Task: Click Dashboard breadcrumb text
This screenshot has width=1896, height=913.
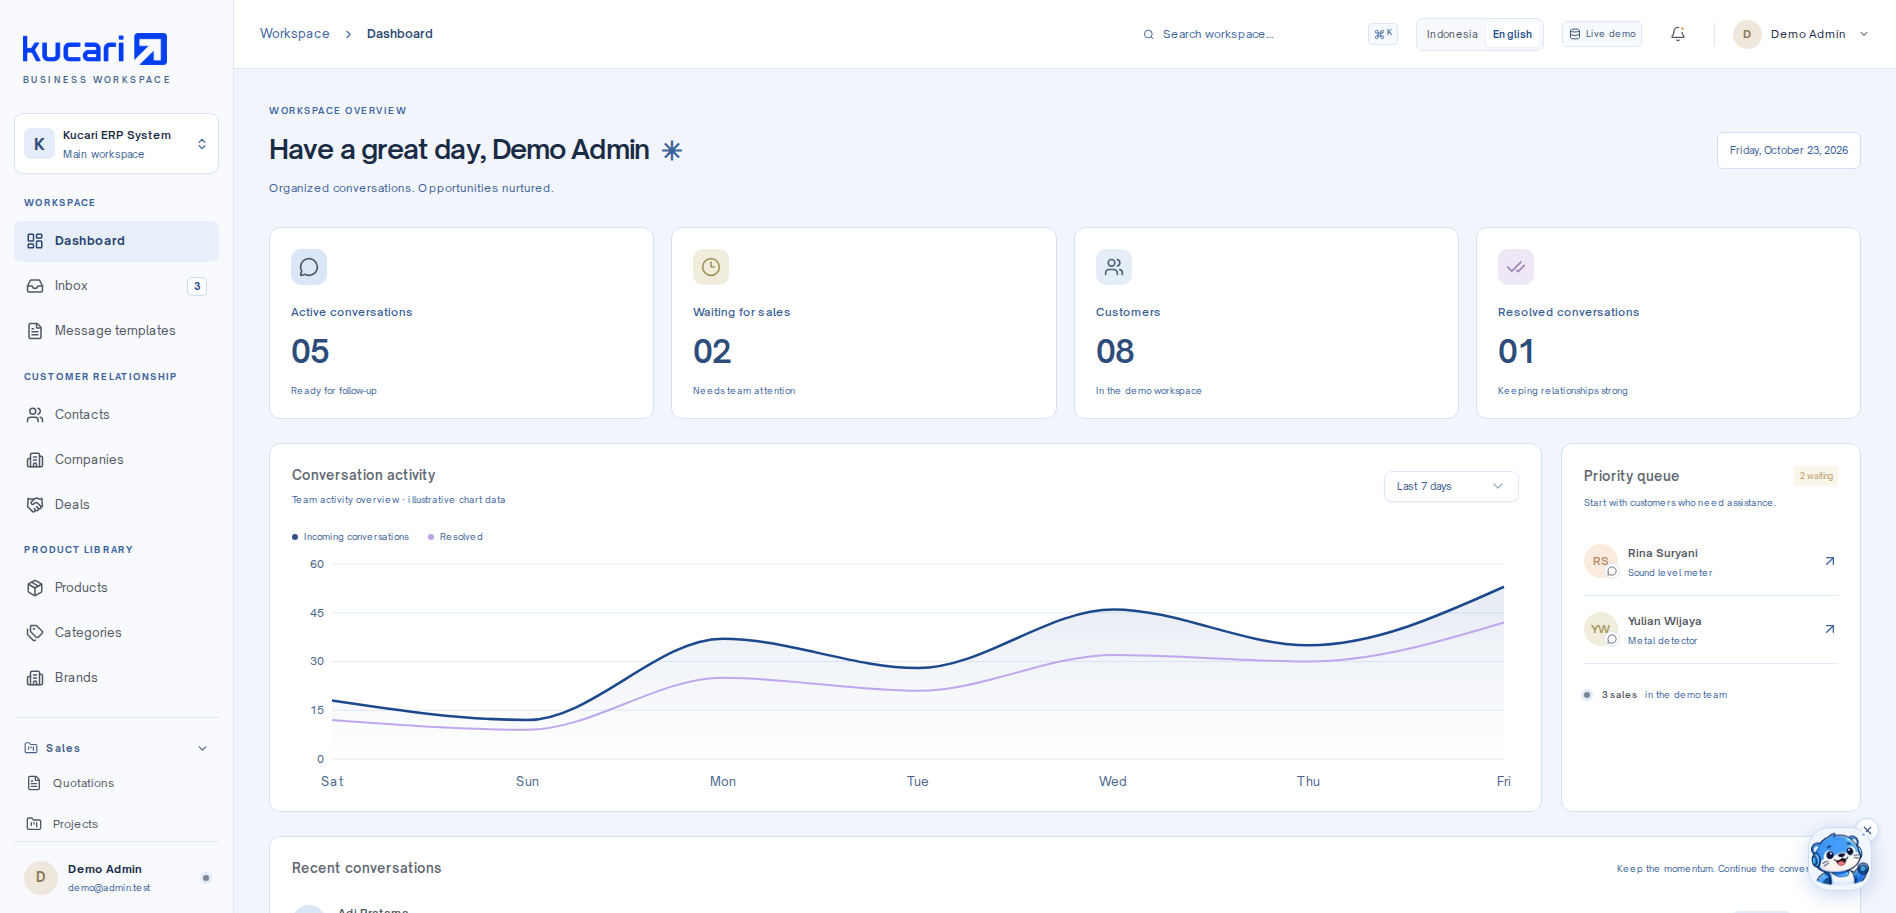Action: 400,34
